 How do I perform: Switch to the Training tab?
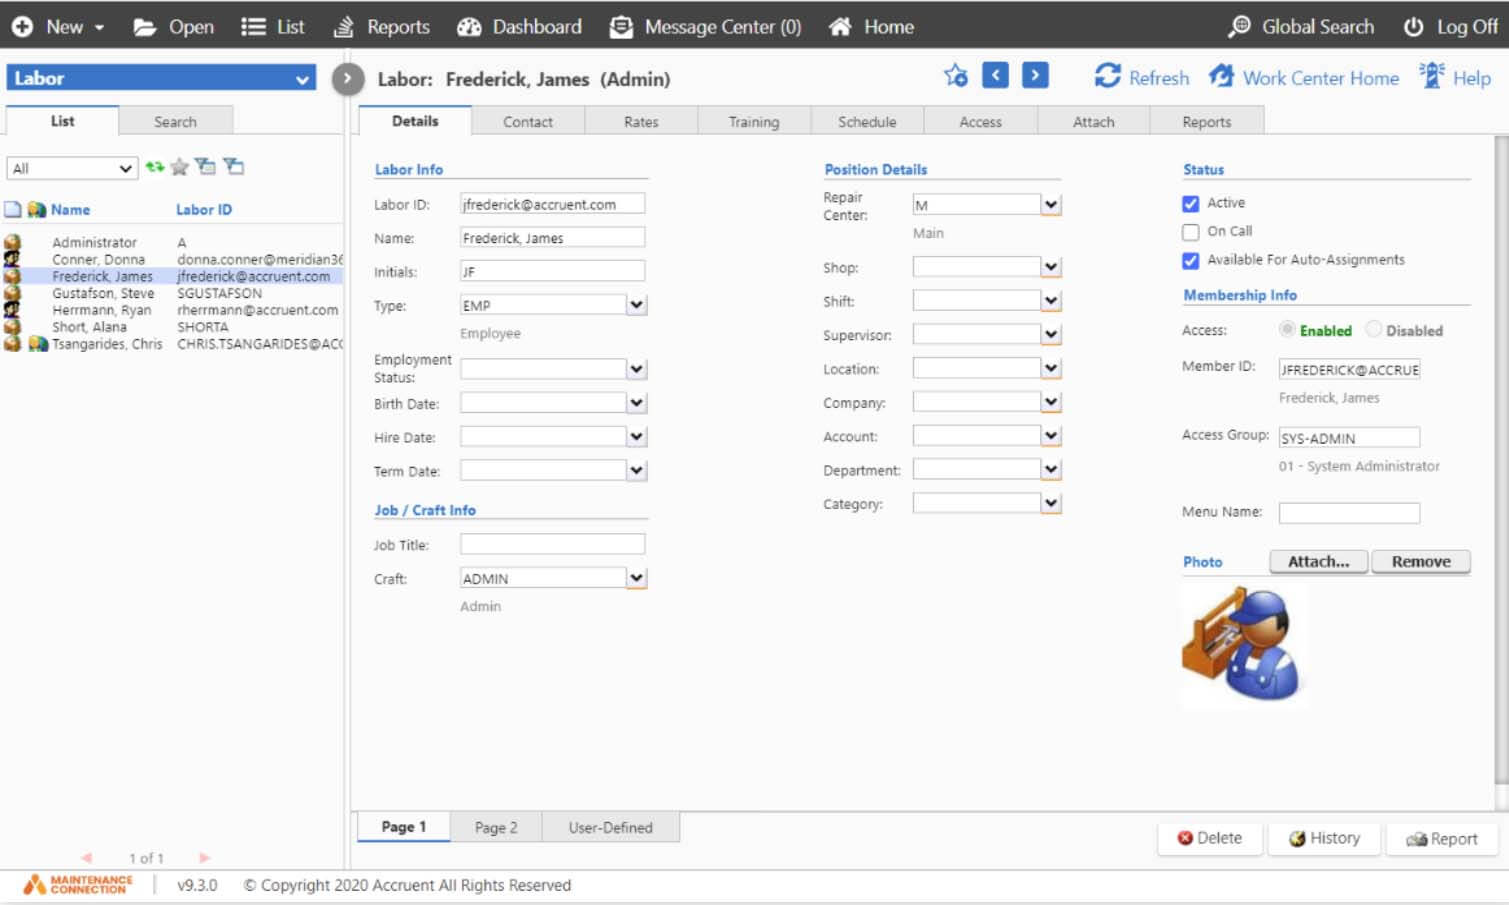(x=753, y=122)
